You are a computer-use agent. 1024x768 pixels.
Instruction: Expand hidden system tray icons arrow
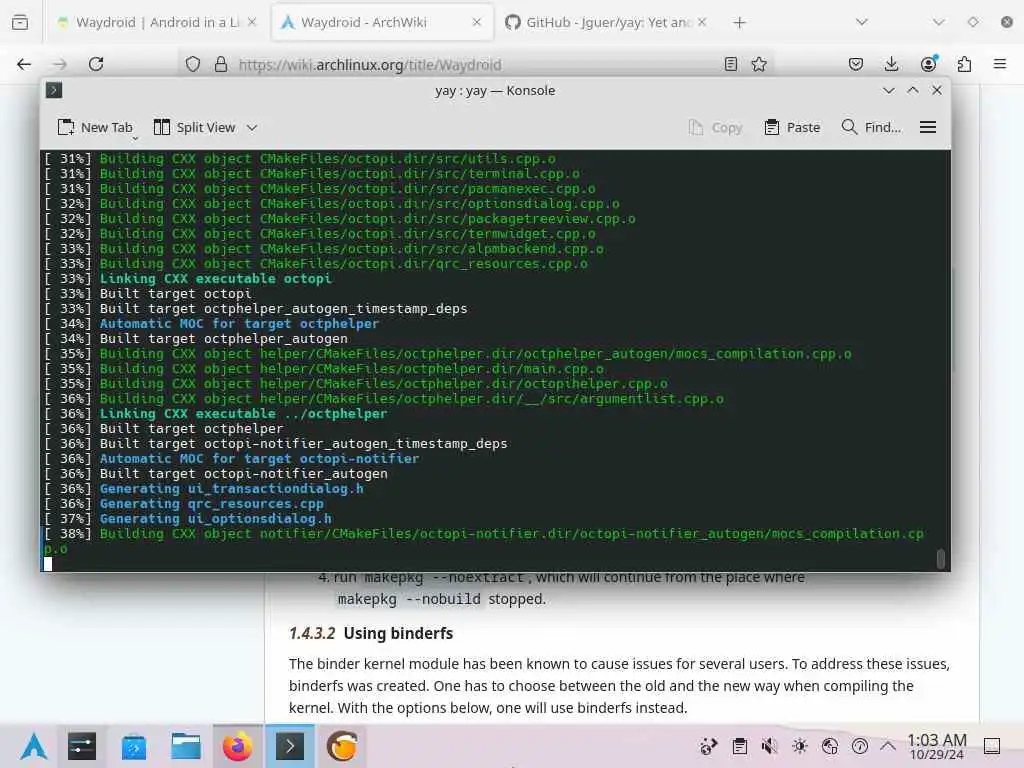pyautogui.click(x=888, y=745)
